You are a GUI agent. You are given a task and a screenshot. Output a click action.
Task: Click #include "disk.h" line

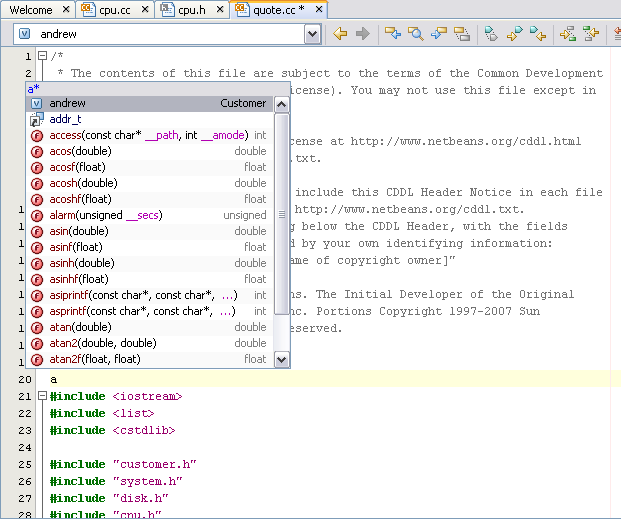(109, 498)
